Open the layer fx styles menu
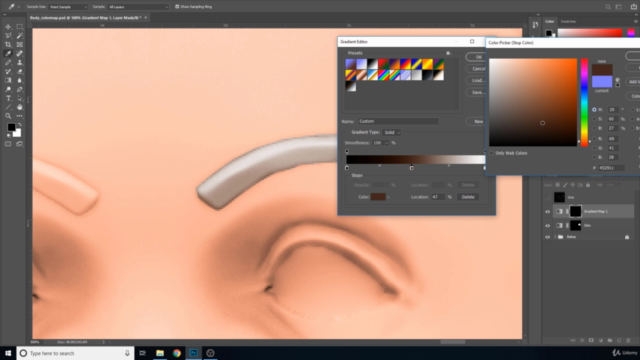 coord(582,340)
